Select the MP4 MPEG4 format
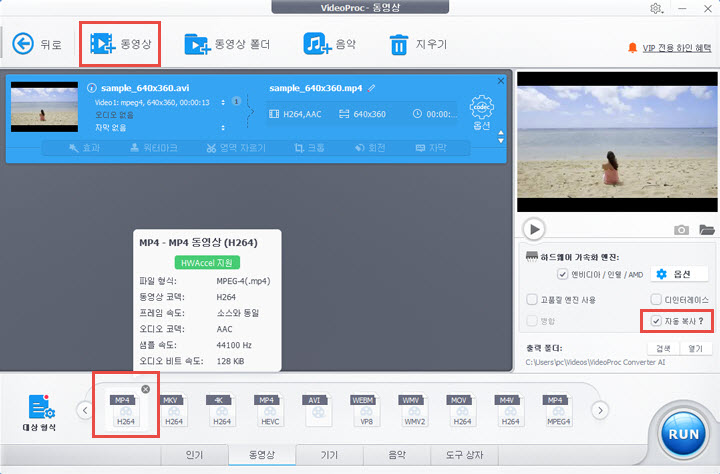 click(558, 410)
